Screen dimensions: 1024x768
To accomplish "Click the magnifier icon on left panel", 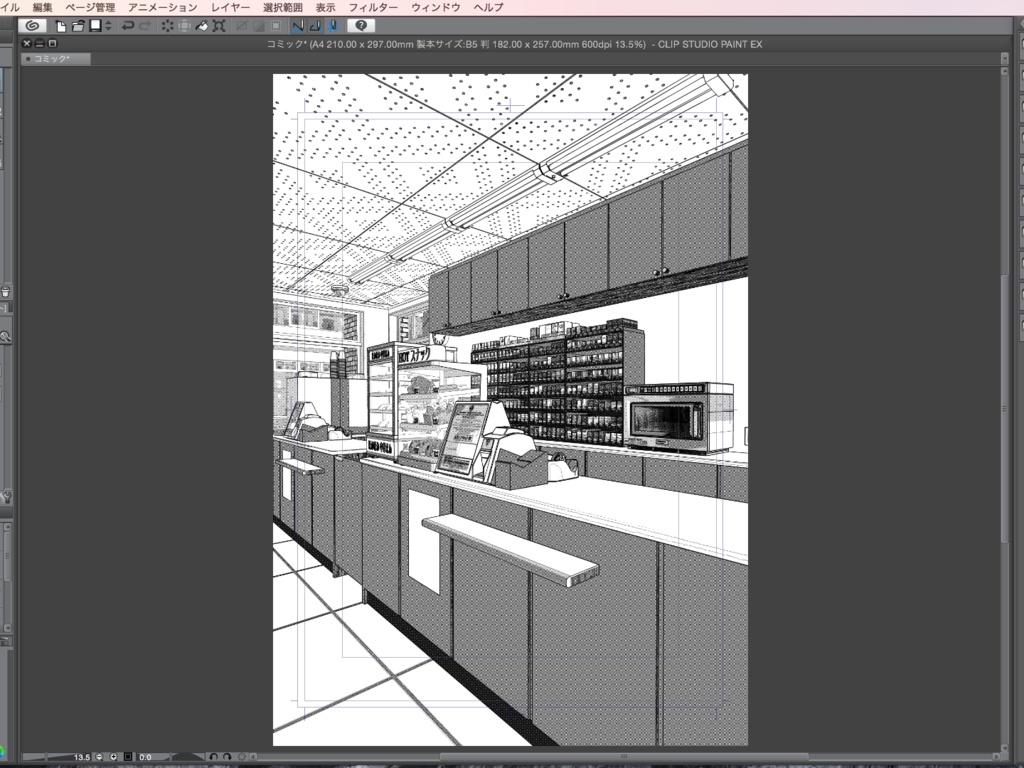I will [5, 337].
